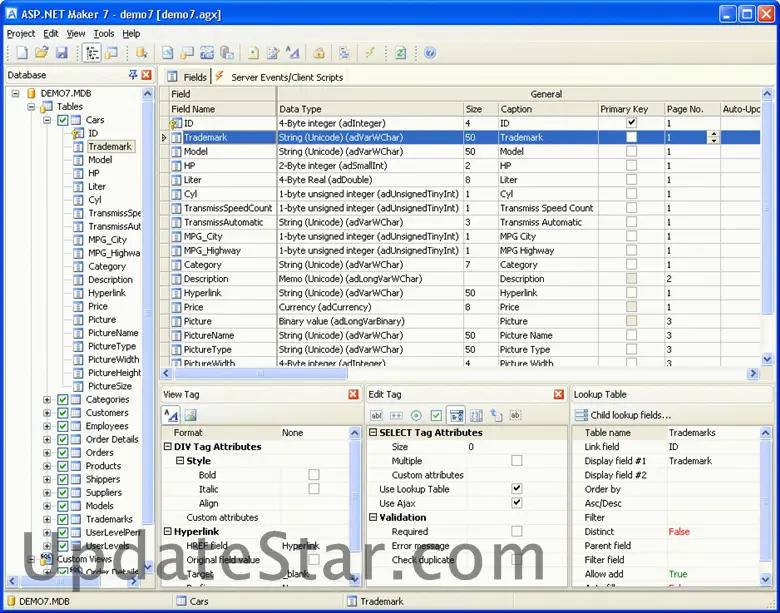Collapse SELECT Tag Attributes section

[x=373, y=432]
